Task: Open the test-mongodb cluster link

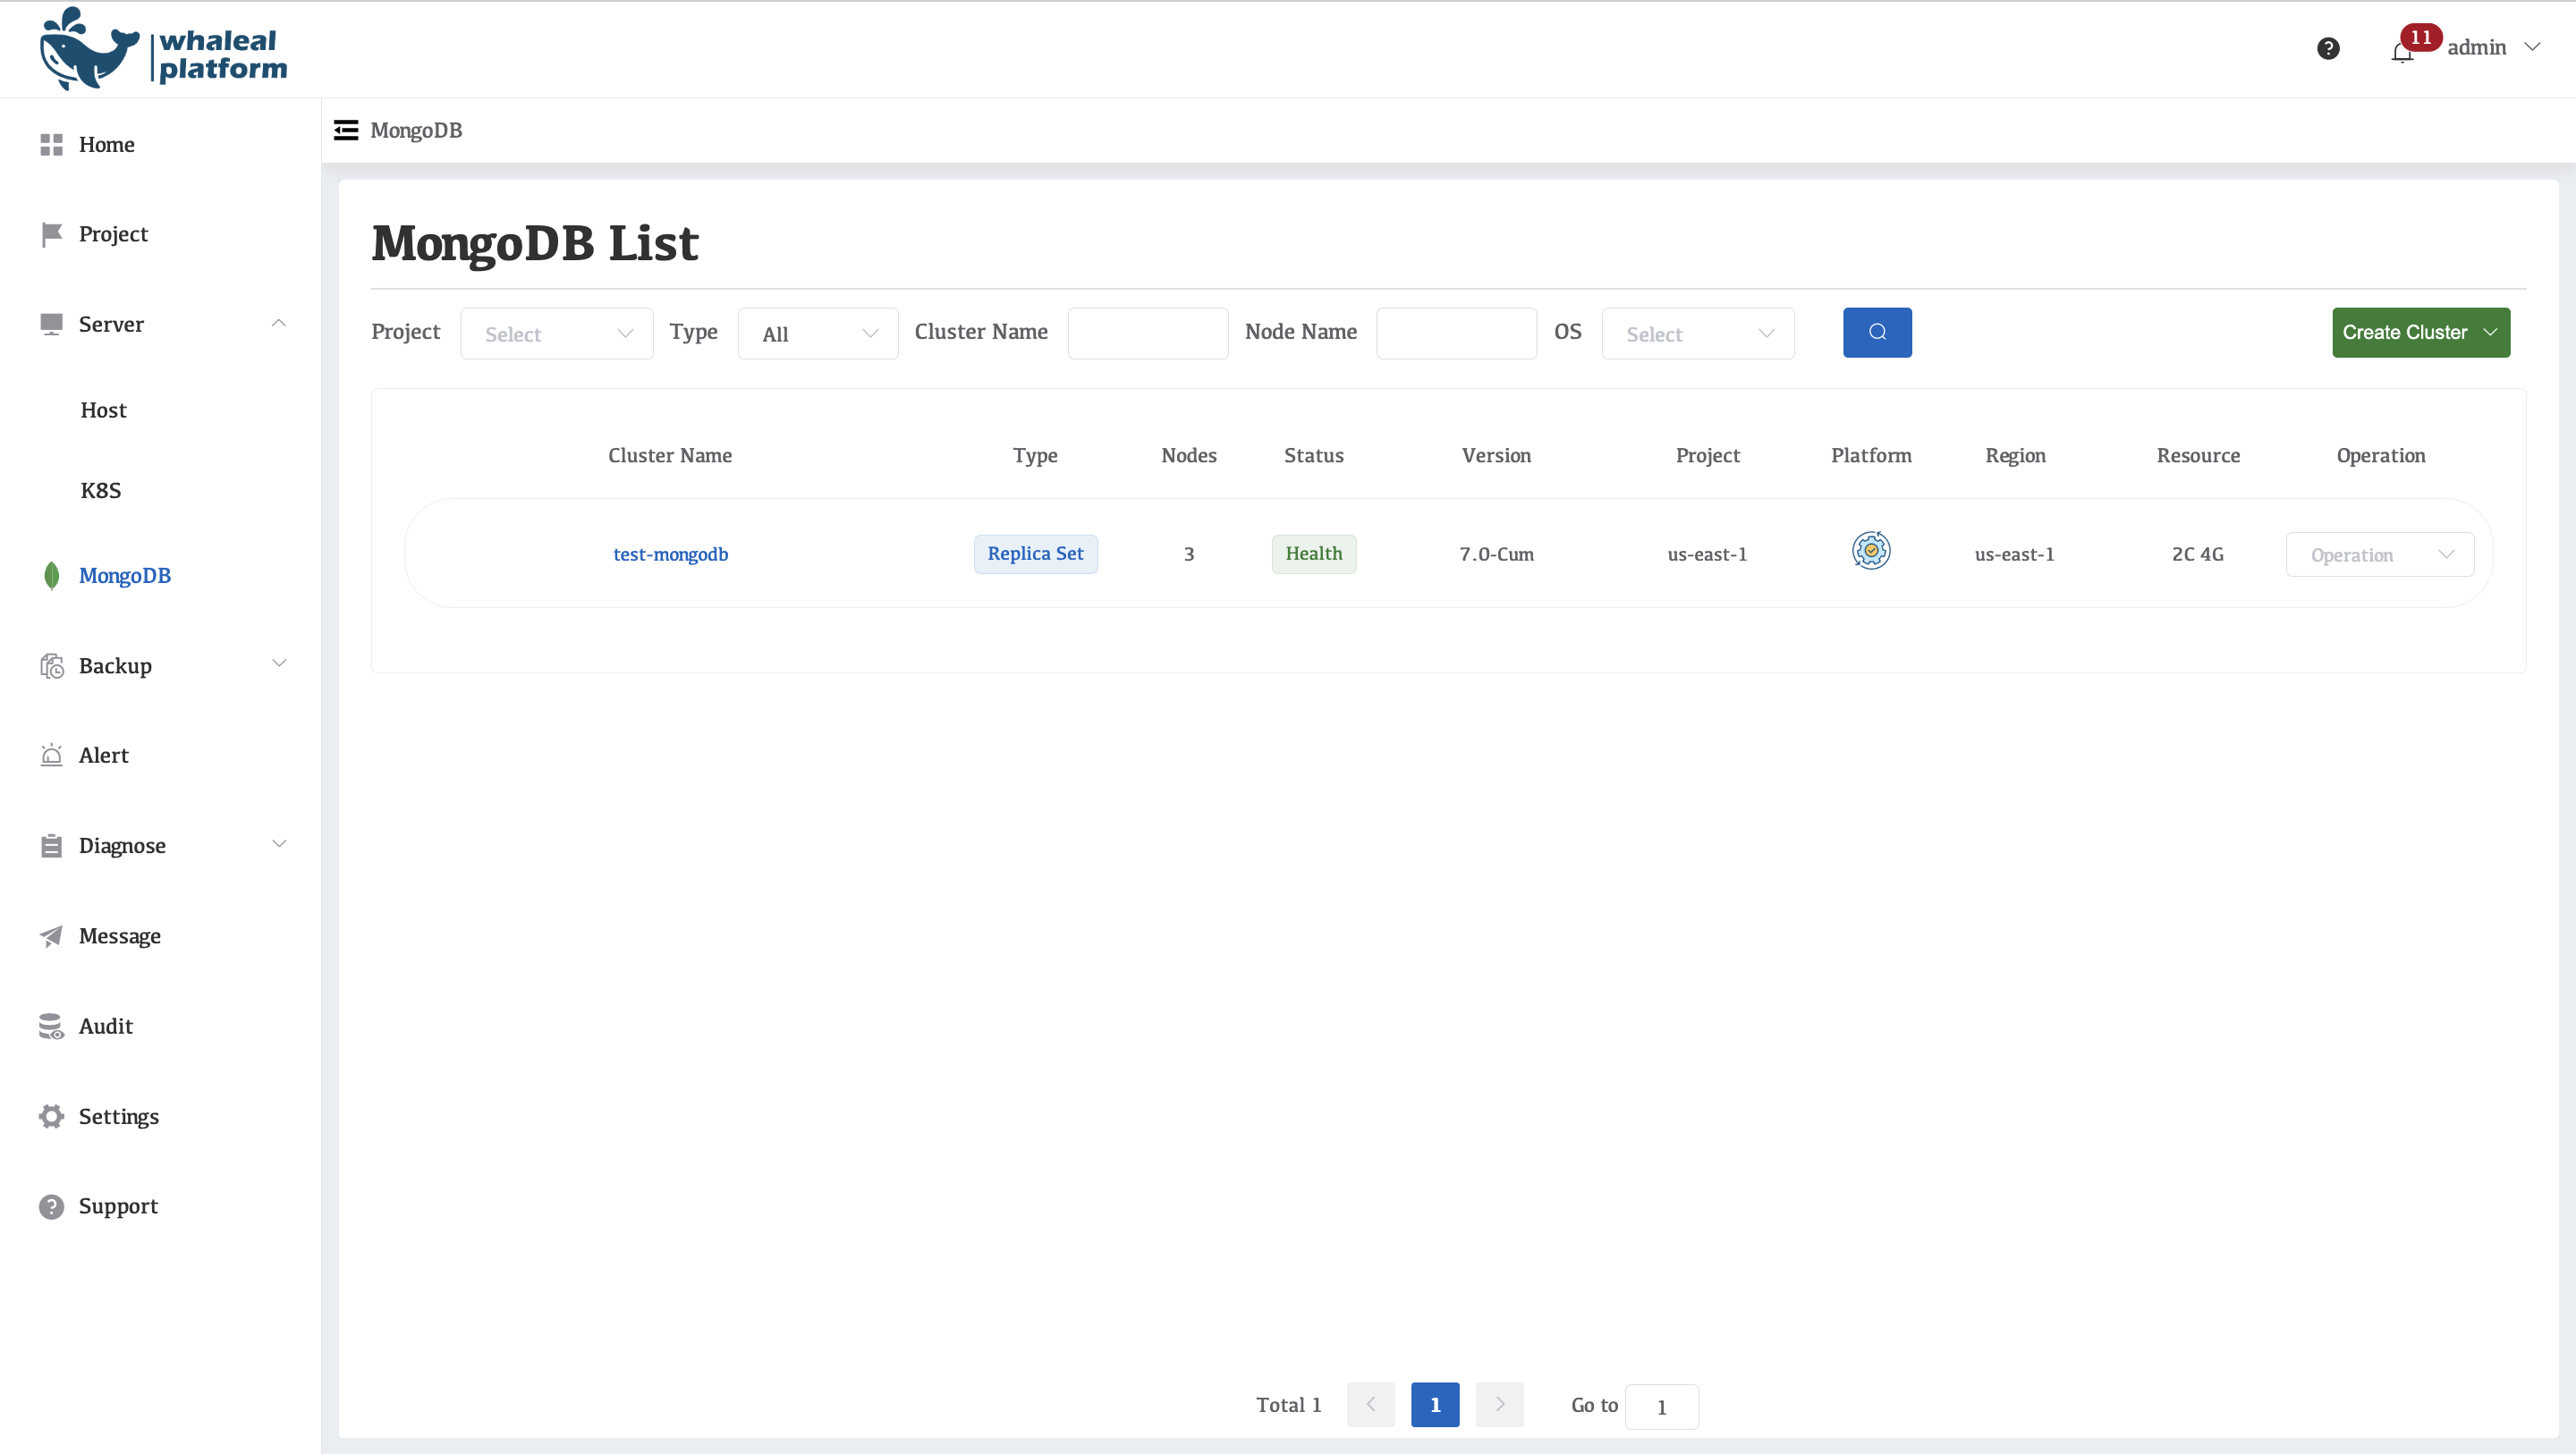Action: pyautogui.click(x=670, y=554)
